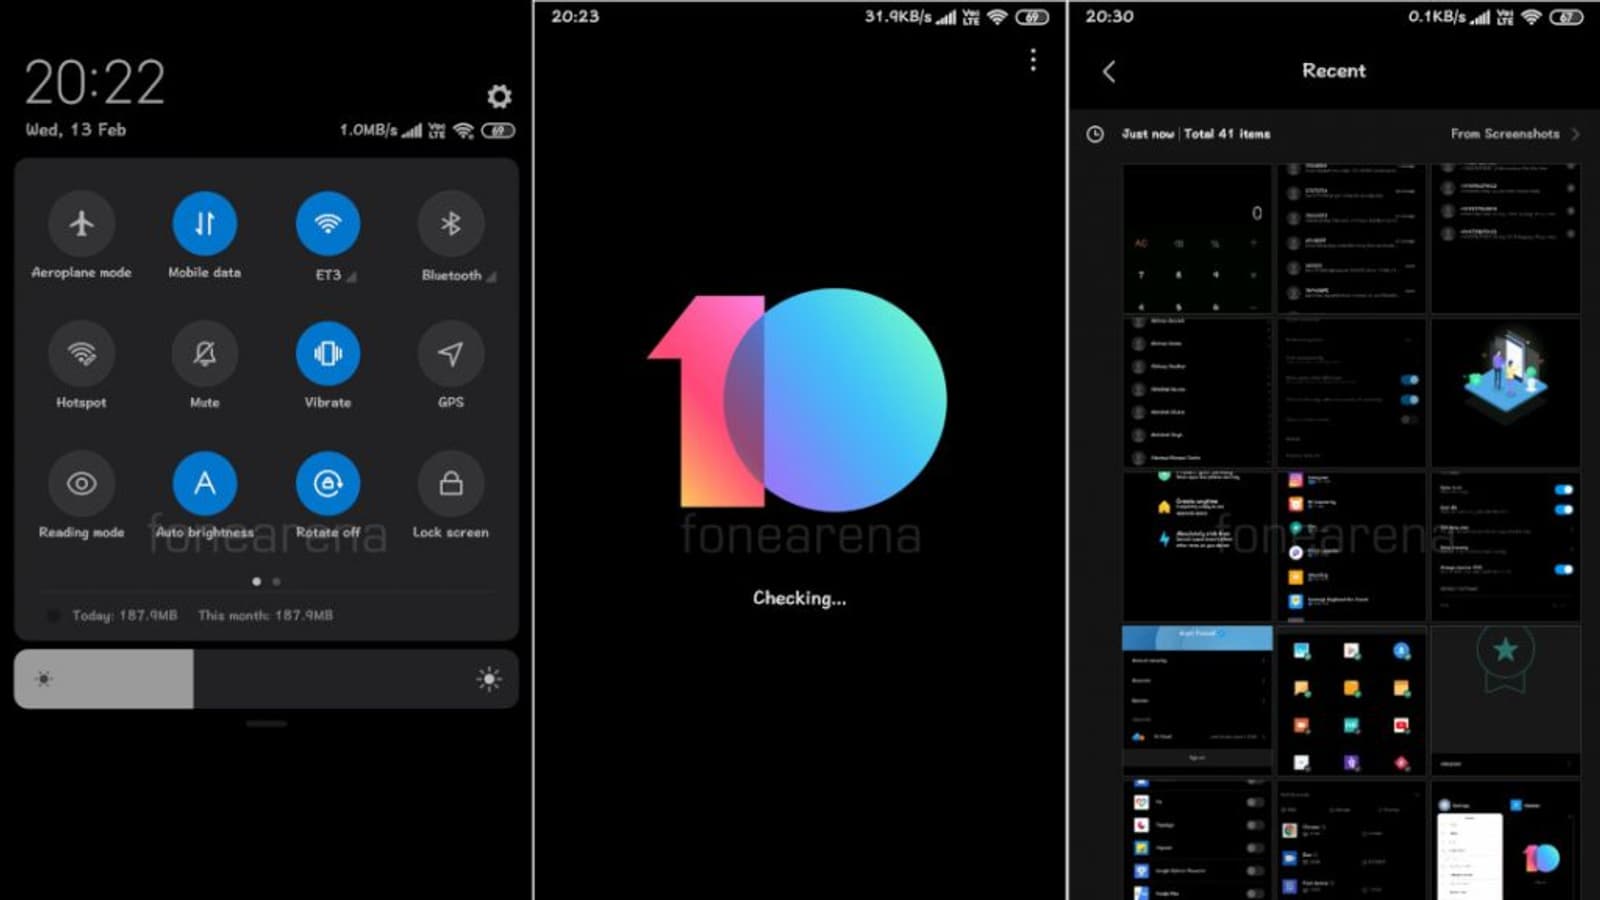
Task: Tap the clock icon beside 'Just now'
Action: (x=1096, y=134)
